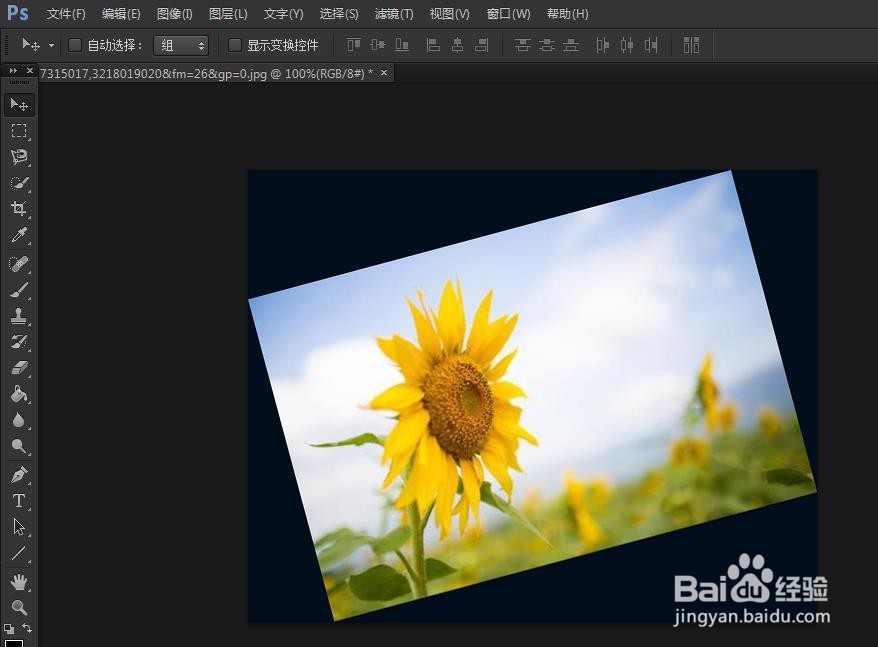Image resolution: width=878 pixels, height=647 pixels.
Task: Select the Dodge tool
Action: click(x=19, y=446)
